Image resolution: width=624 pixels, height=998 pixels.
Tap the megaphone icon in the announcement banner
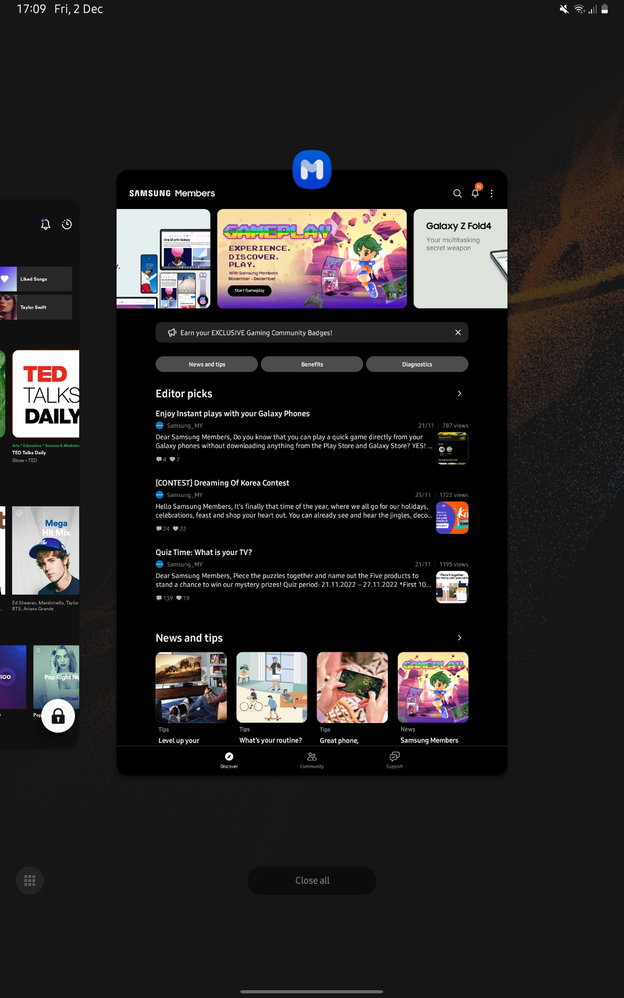tap(172, 332)
